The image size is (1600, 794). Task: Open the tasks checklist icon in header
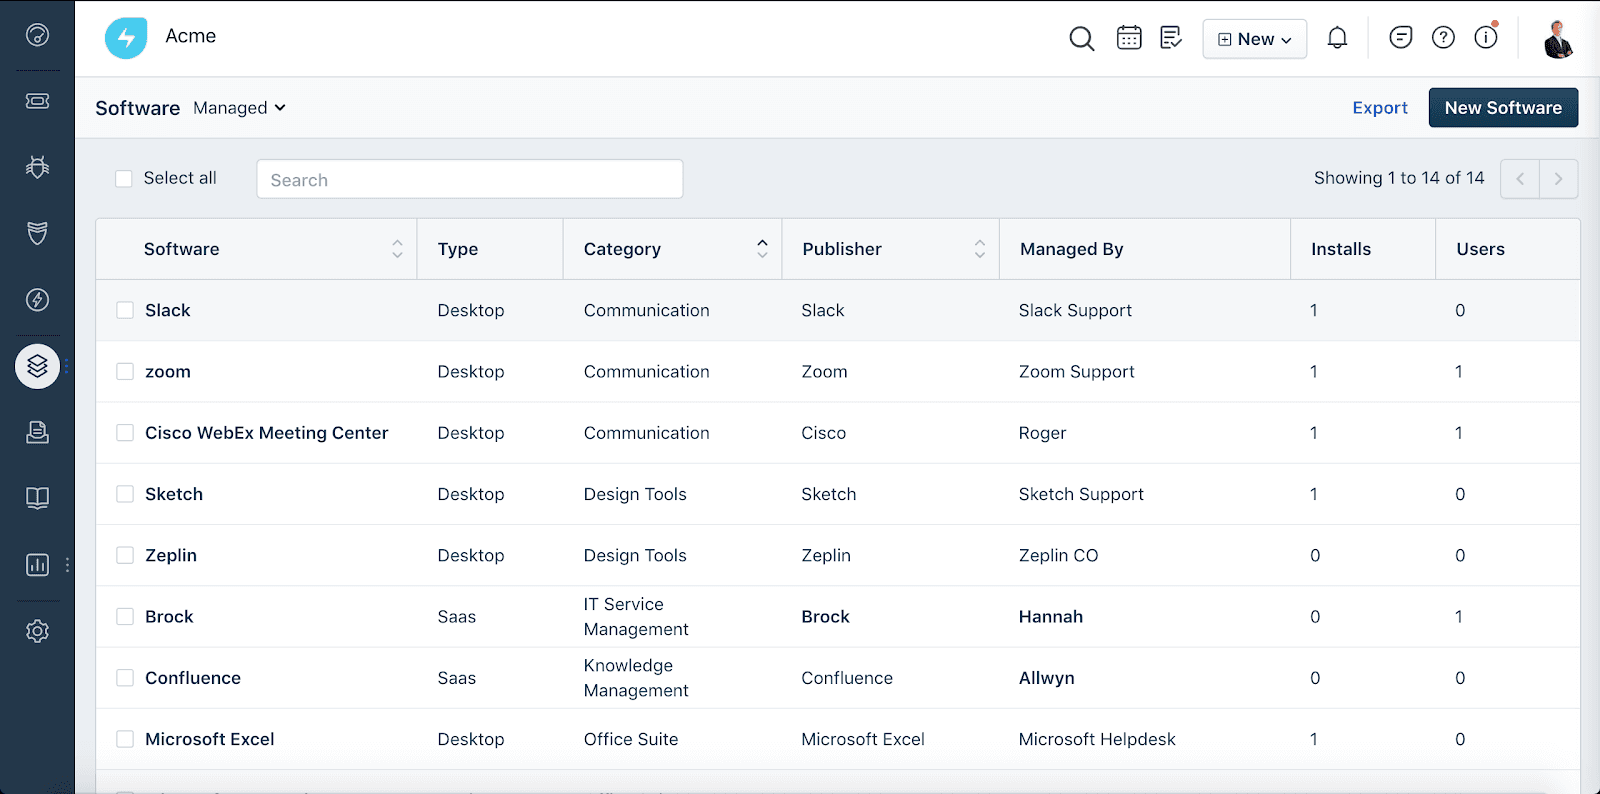pyautogui.click(x=1171, y=38)
